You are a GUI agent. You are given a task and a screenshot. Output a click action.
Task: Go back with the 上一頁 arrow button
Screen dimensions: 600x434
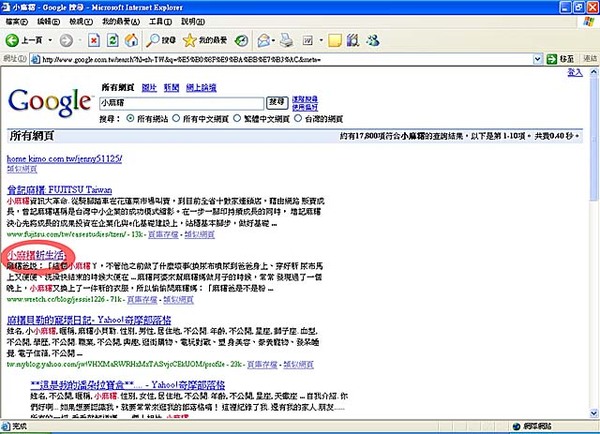tap(24, 40)
